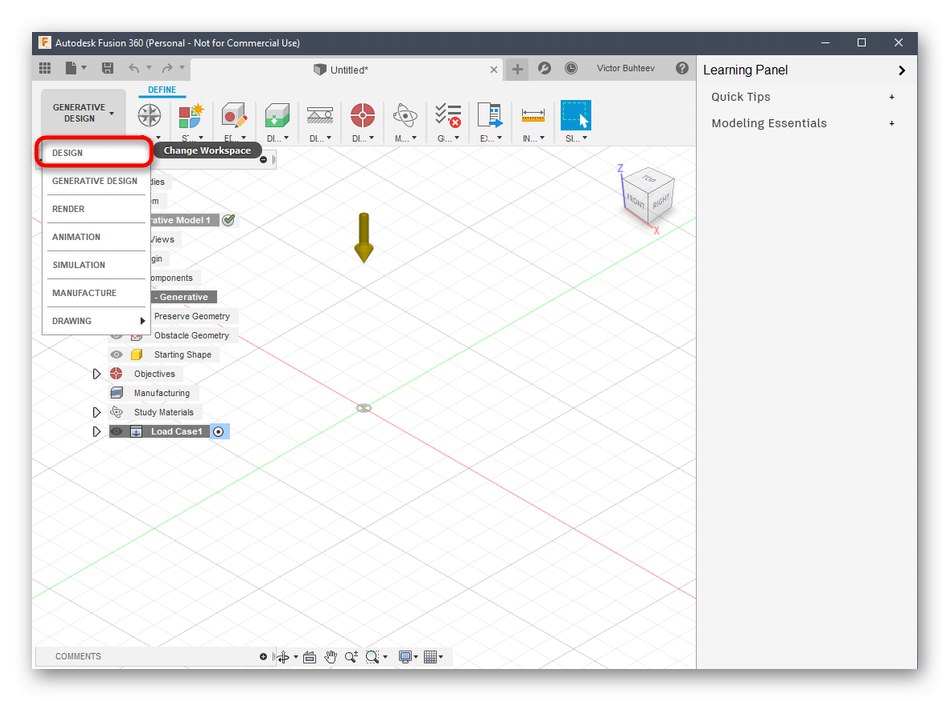950x701 pixels.
Task: Select the Guide compass tool icon
Action: [149, 115]
